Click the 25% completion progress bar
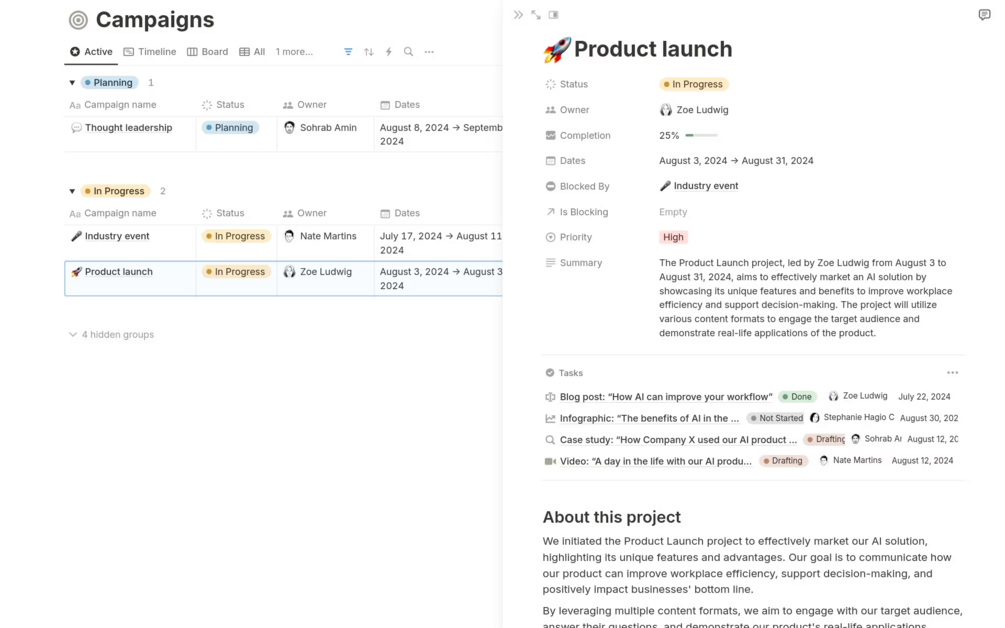 pyautogui.click(x=701, y=136)
